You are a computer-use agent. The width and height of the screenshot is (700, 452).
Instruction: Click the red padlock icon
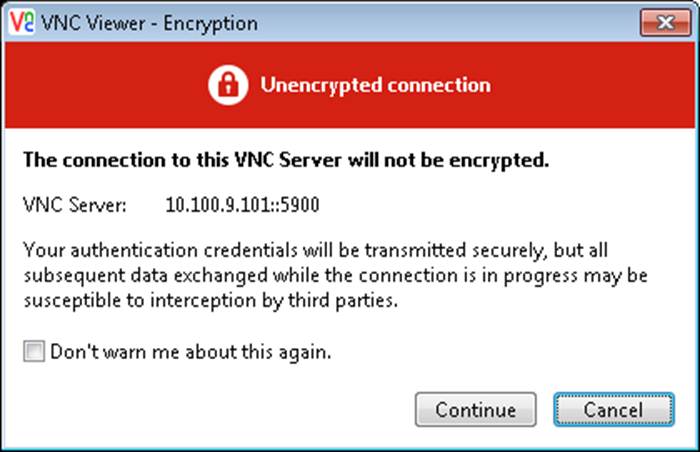point(228,84)
